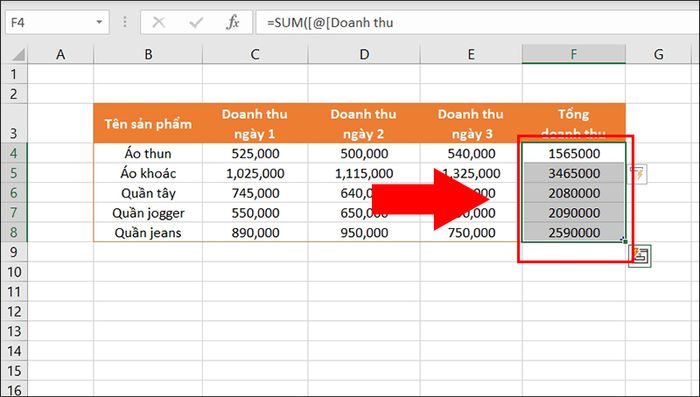The height and width of the screenshot is (397, 700).
Task: Select row 9 header
Action: (x=14, y=252)
